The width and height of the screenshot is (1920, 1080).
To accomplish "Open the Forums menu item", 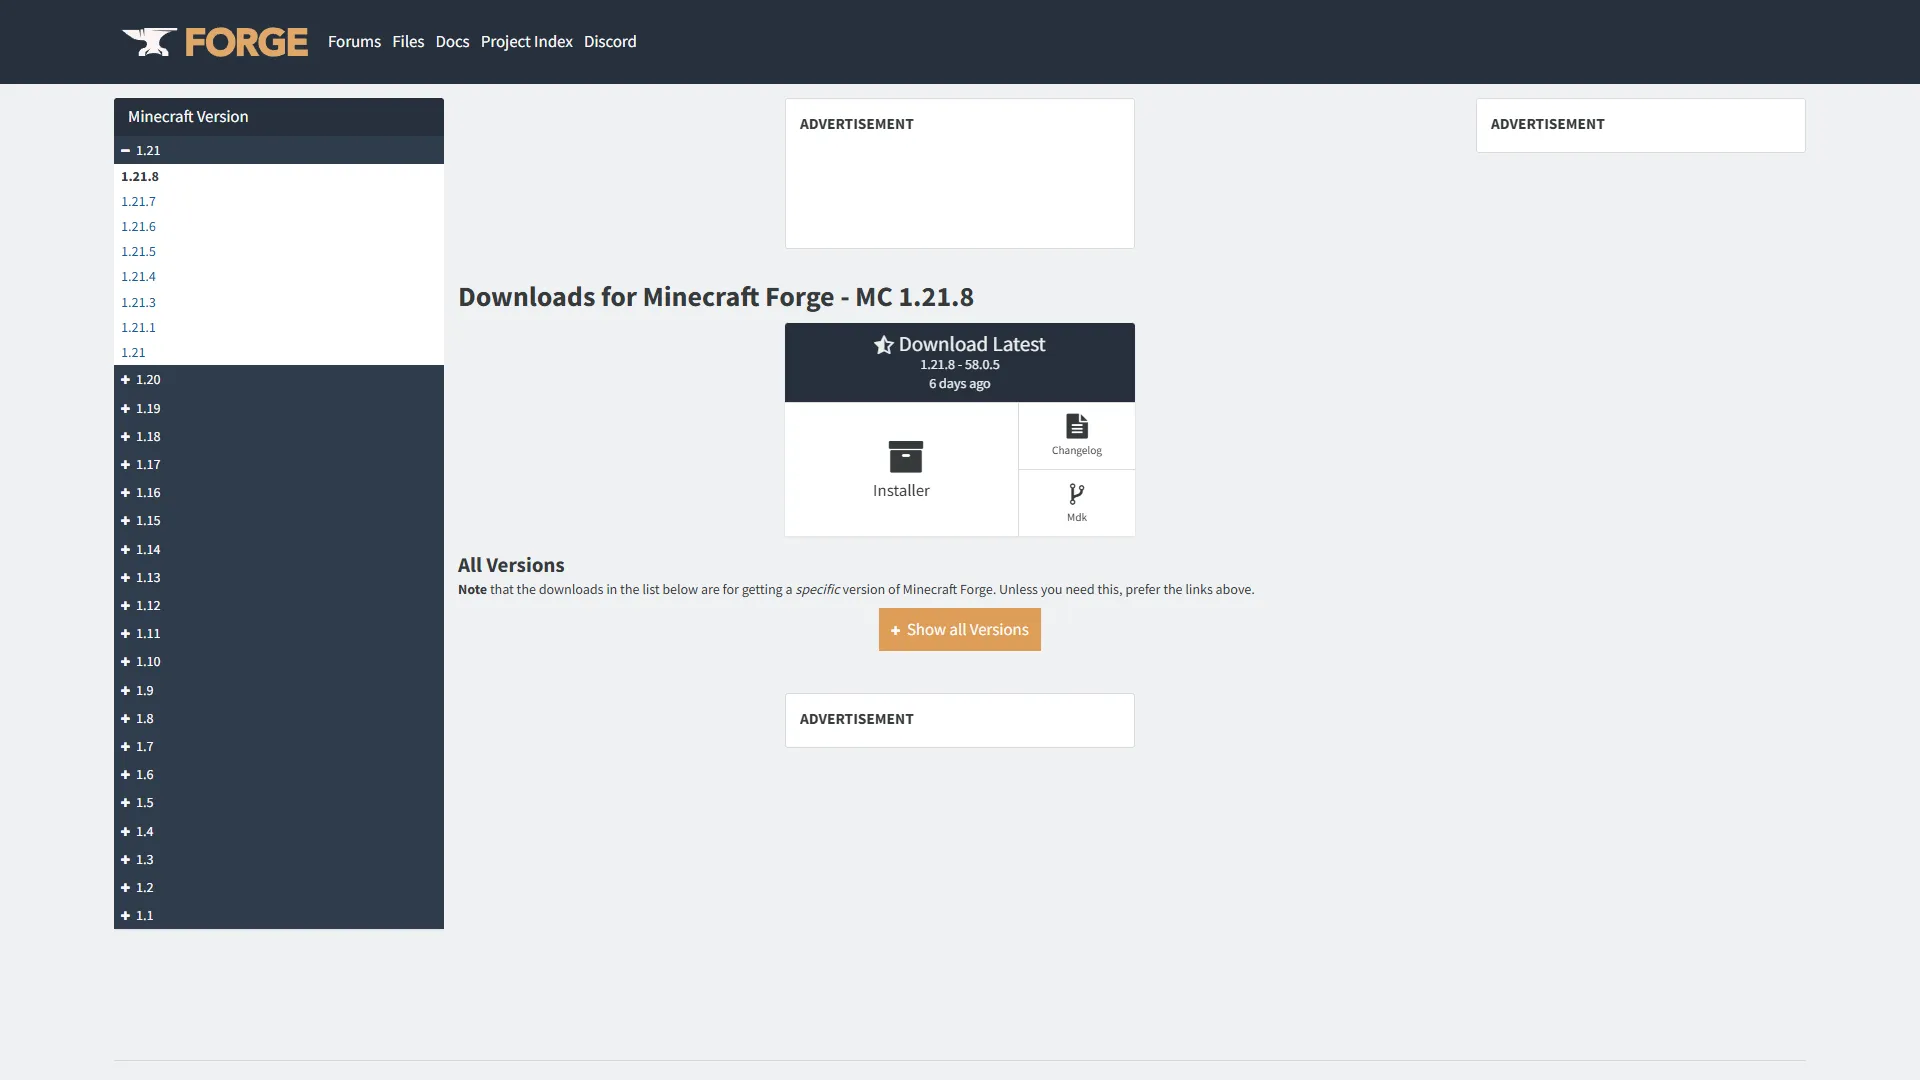I will coord(354,41).
